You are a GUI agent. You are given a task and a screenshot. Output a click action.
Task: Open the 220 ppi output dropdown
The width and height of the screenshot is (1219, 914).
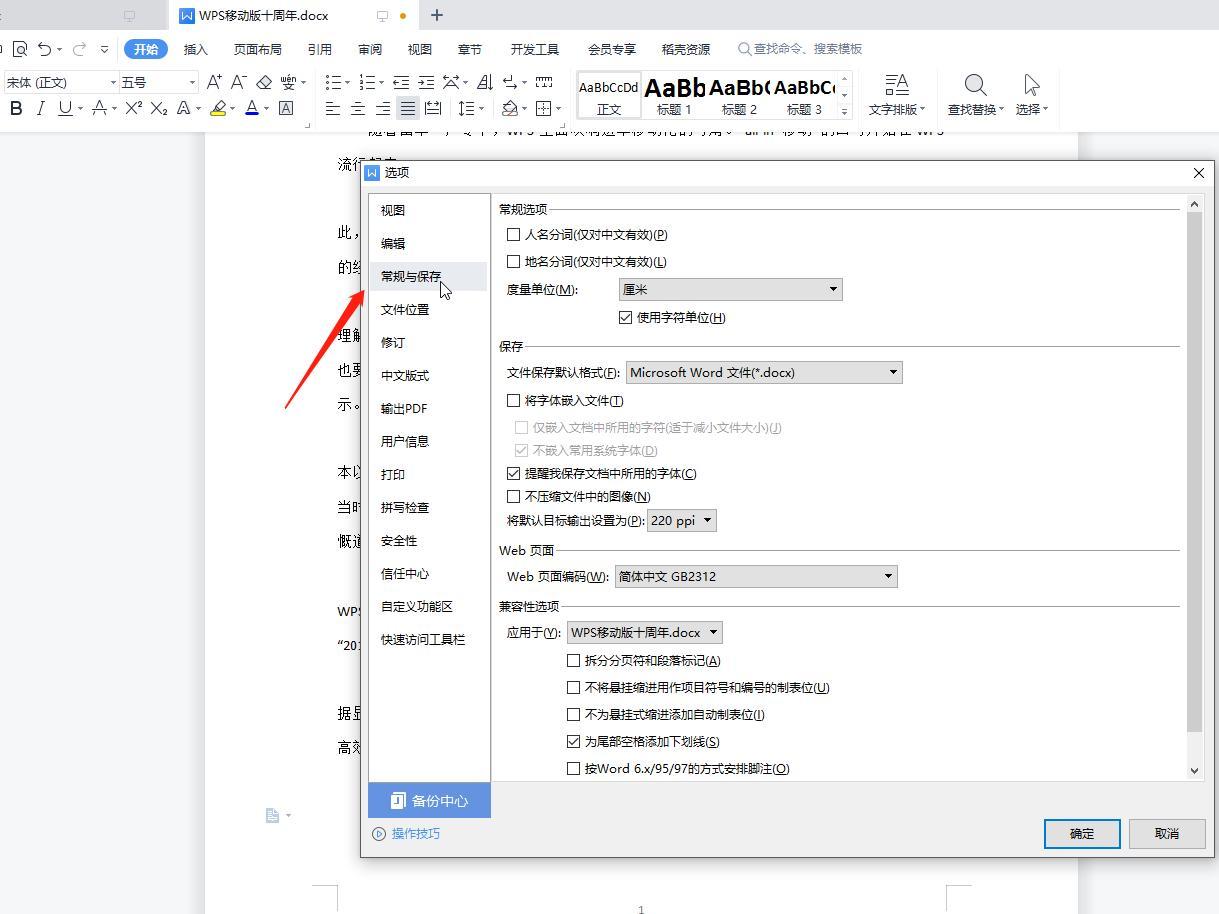682,521
